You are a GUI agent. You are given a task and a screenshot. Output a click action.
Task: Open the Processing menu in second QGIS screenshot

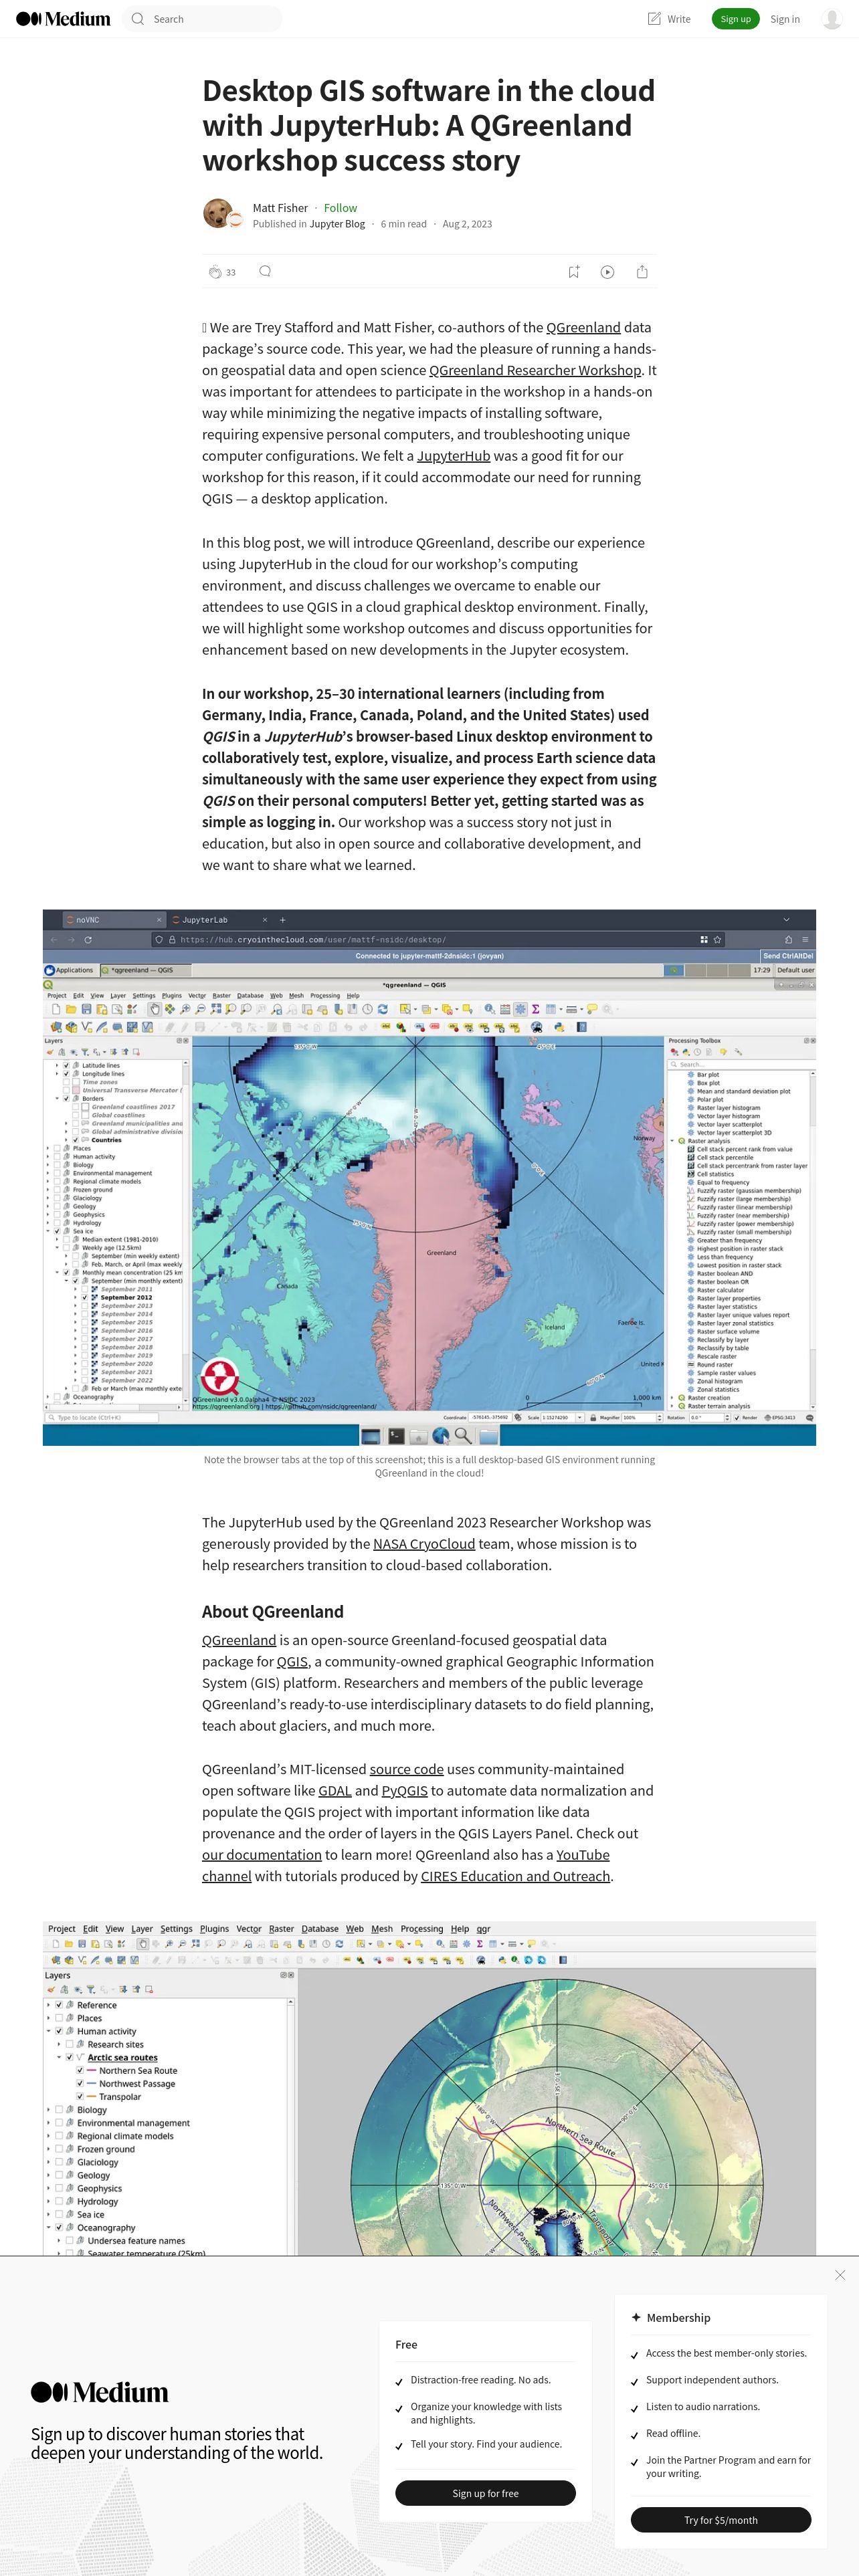422,1929
